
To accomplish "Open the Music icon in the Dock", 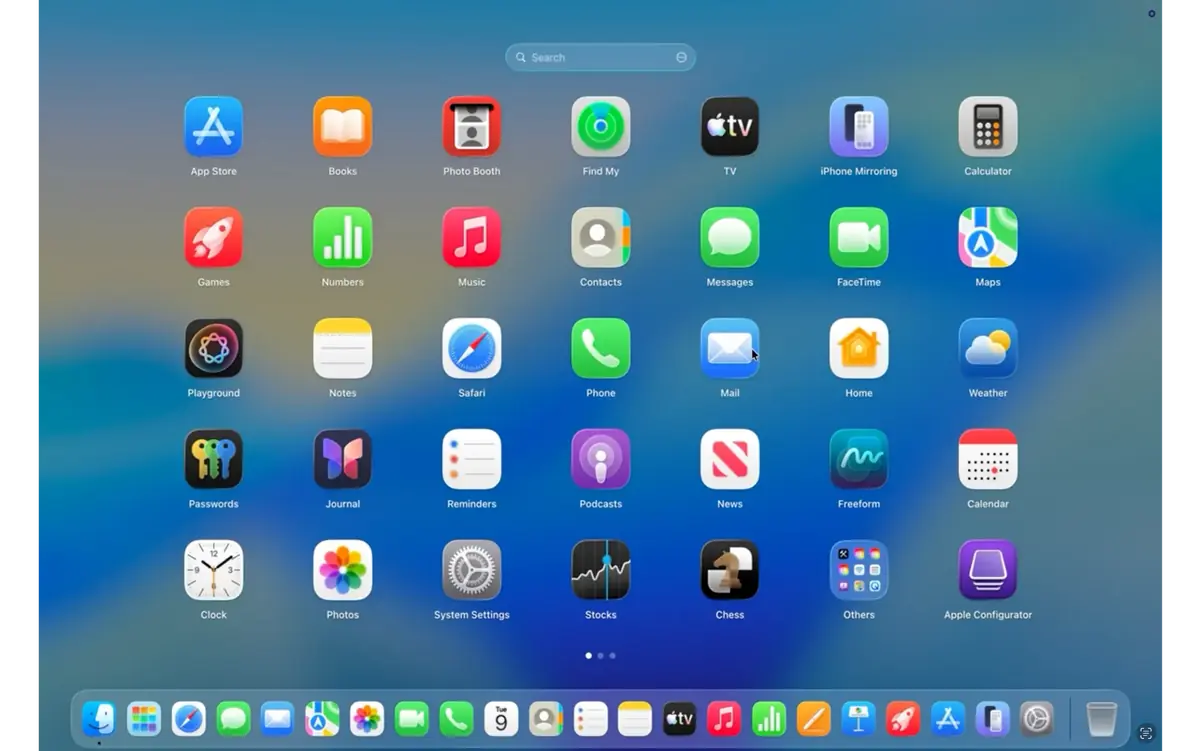I will 724,719.
